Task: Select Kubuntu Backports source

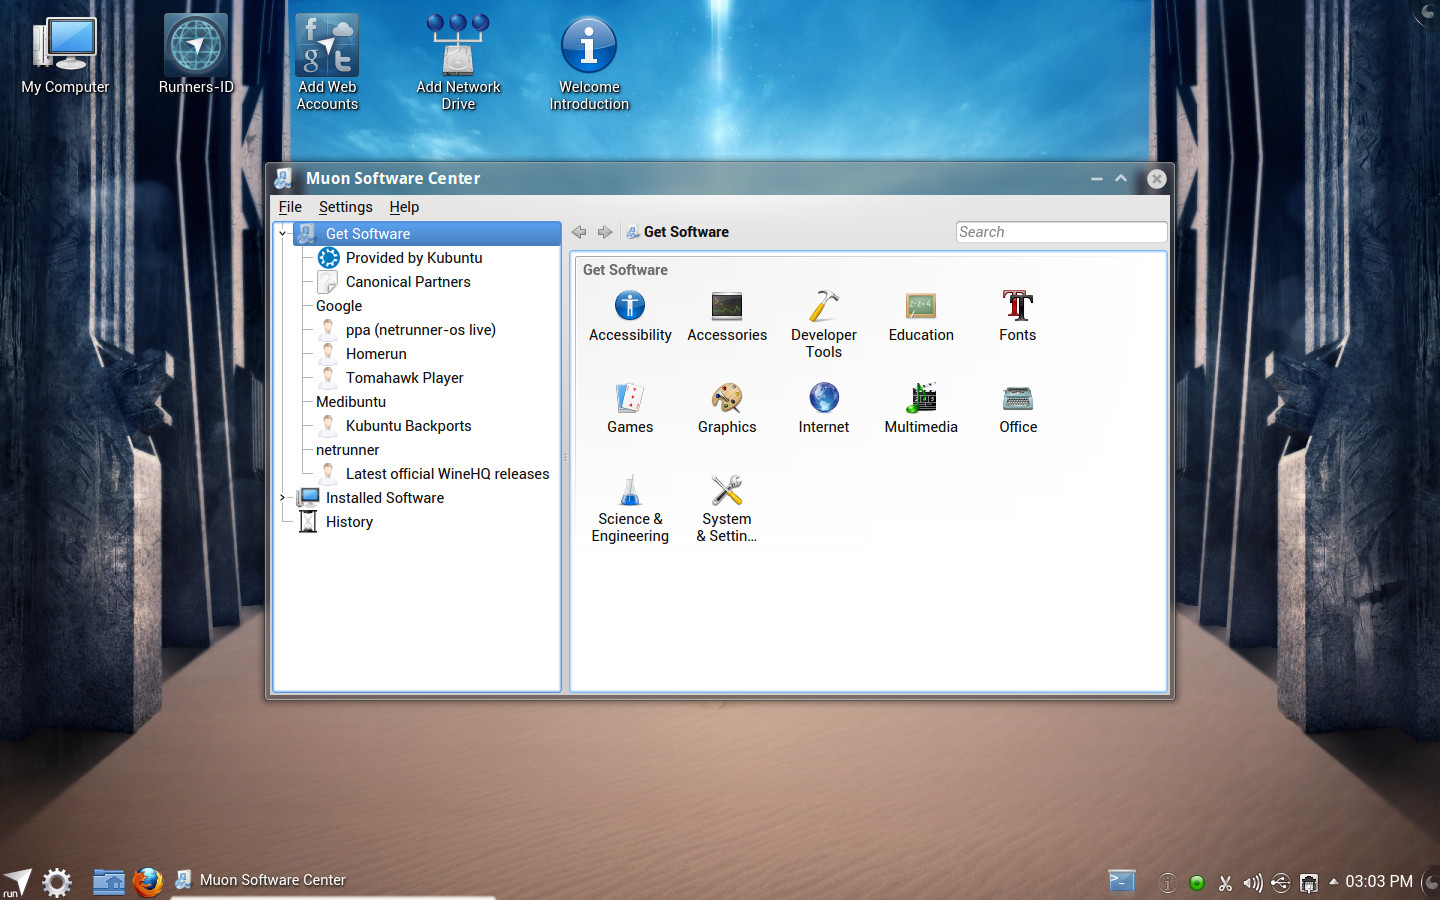Action: click(408, 425)
